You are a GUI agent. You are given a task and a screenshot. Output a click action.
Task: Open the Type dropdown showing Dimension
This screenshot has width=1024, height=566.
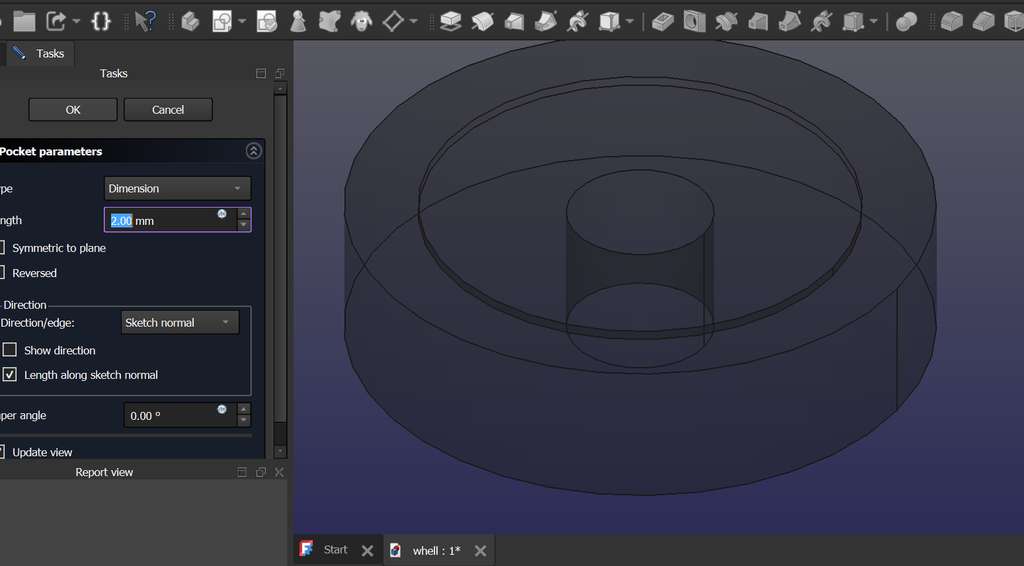coord(177,189)
